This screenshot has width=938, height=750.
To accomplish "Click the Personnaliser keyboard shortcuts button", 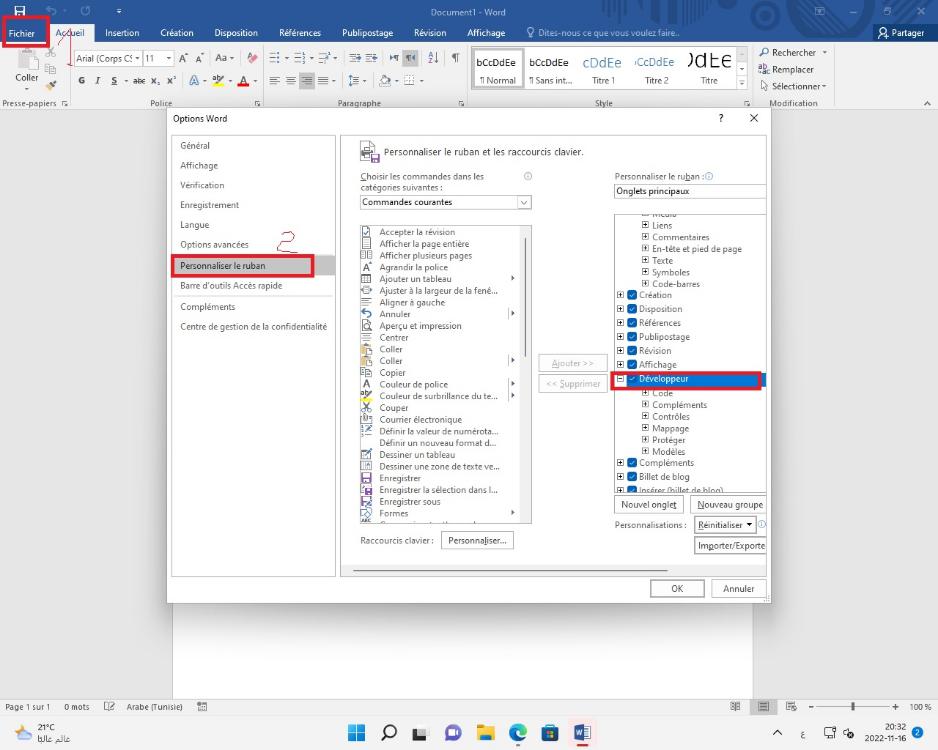I will click(x=477, y=540).
